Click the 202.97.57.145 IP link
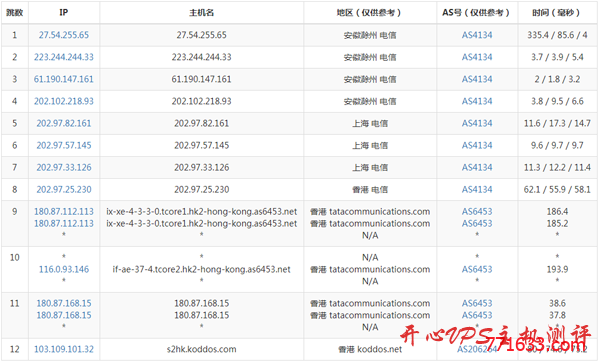This screenshot has width=600, height=363. point(64,145)
